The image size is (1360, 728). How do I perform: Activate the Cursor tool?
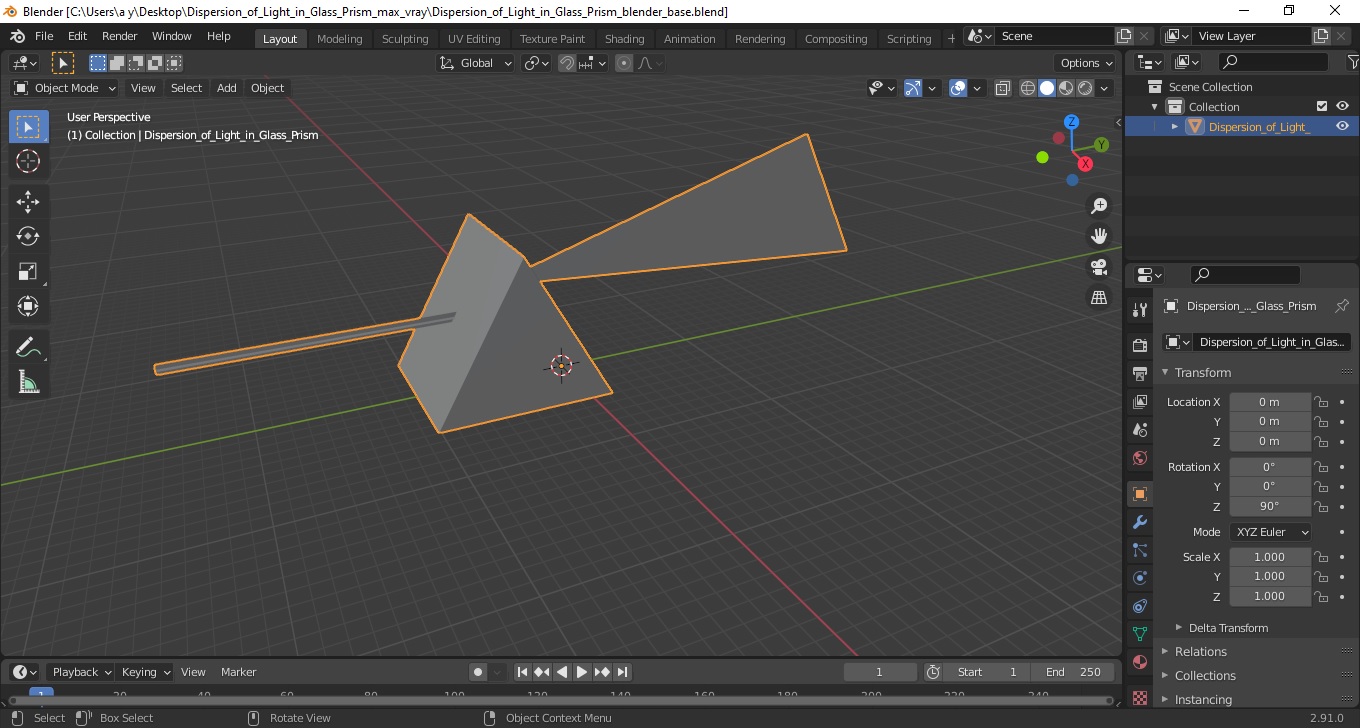pos(28,161)
